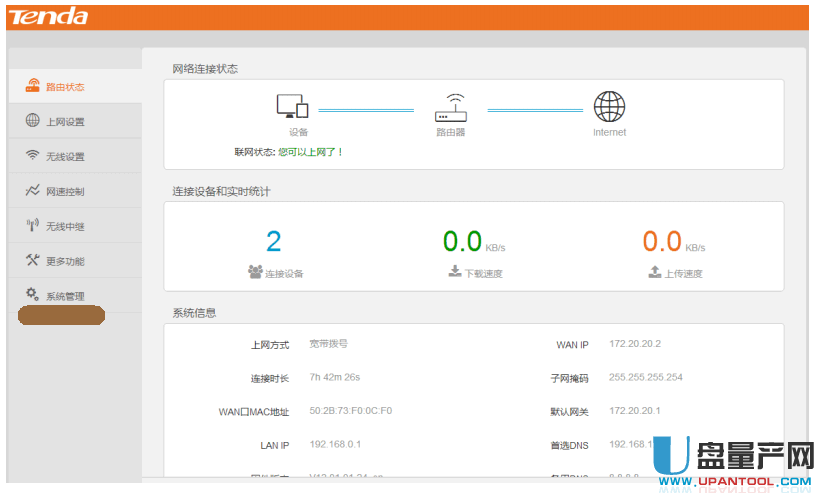Click the Internet globe icon
Image resolution: width=827 pixels, height=498 pixels.
(x=609, y=106)
